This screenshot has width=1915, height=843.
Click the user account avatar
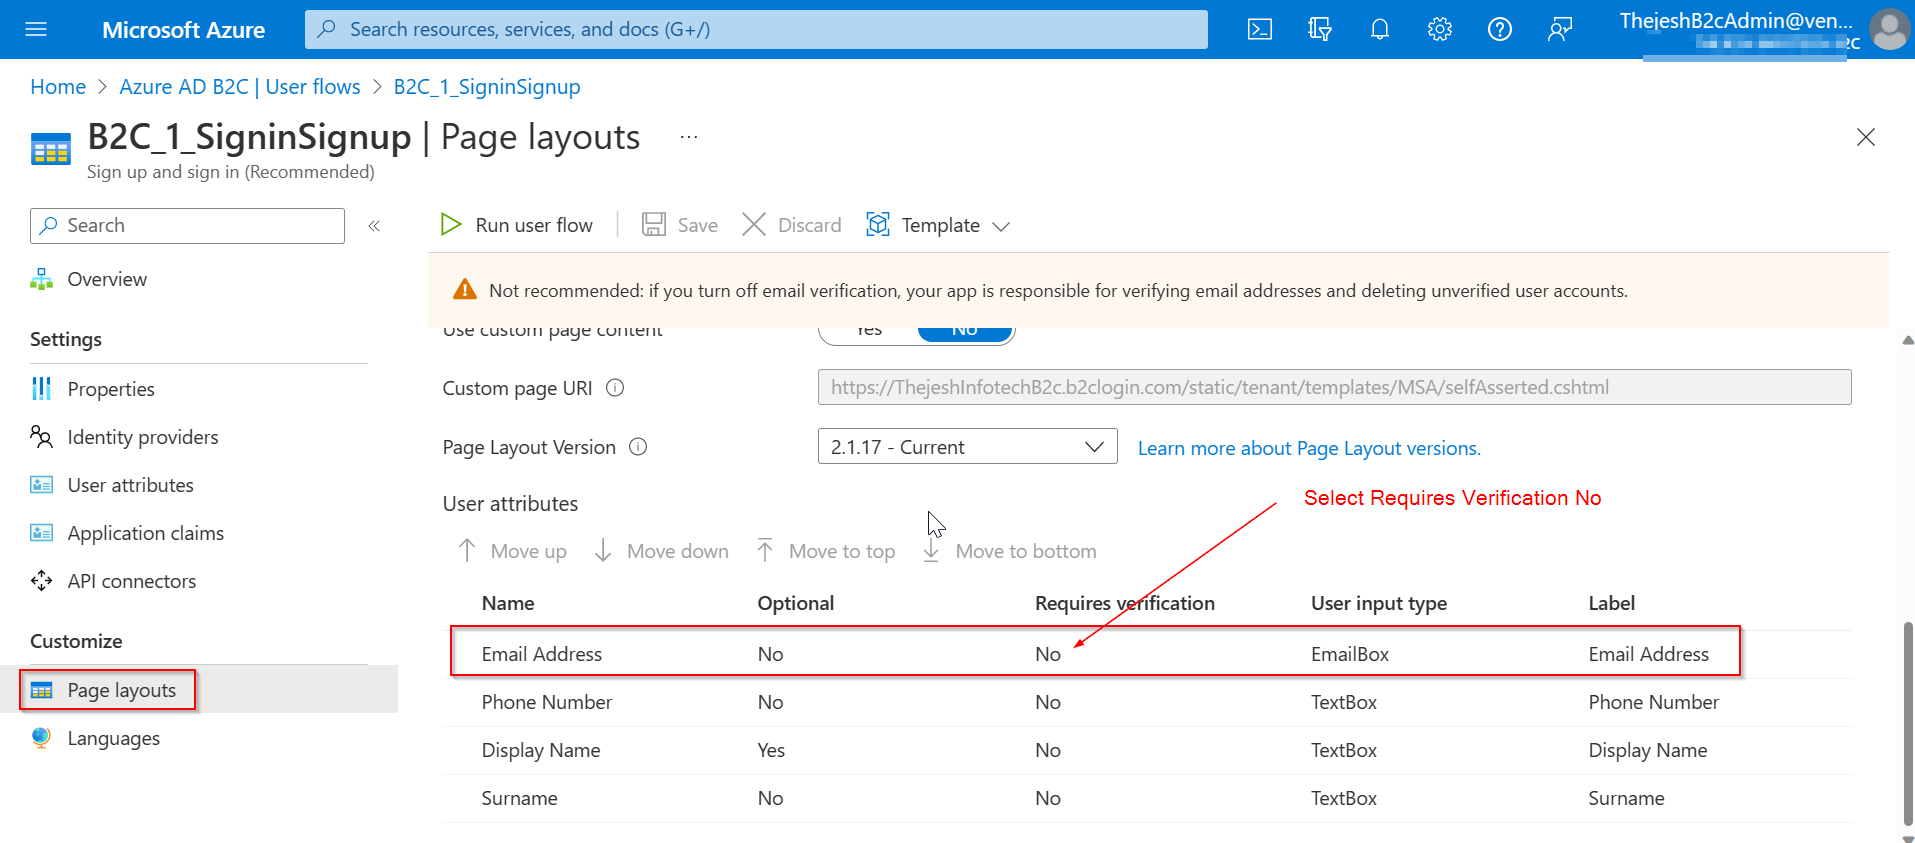tap(1889, 29)
